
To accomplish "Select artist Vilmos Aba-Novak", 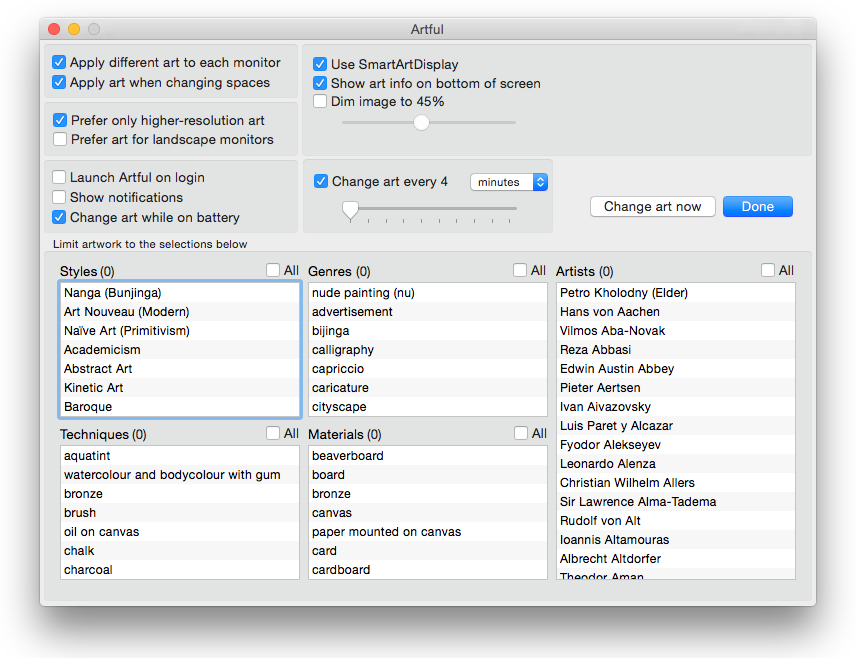I will [x=676, y=331].
